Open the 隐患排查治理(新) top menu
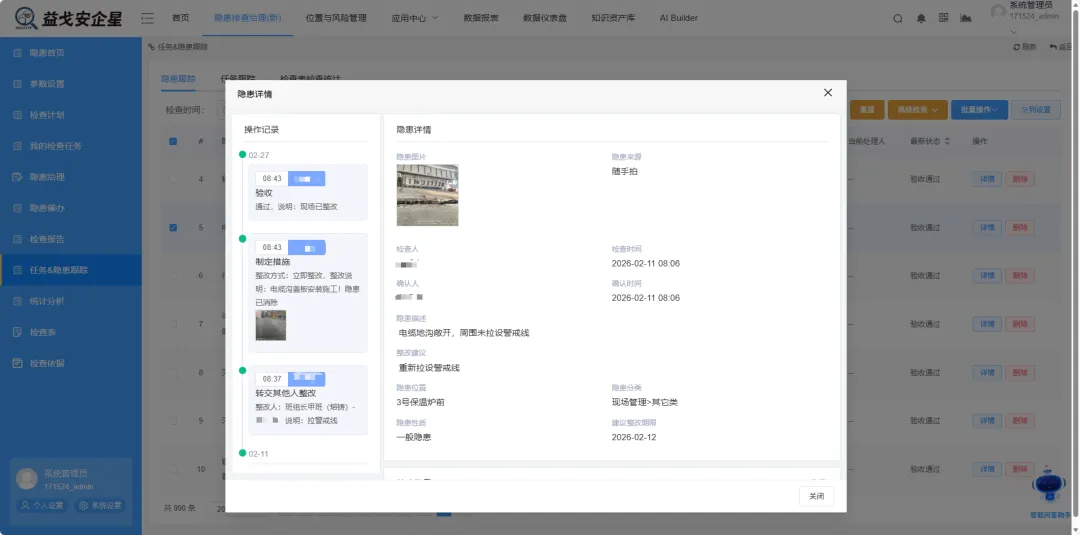 tap(248, 18)
